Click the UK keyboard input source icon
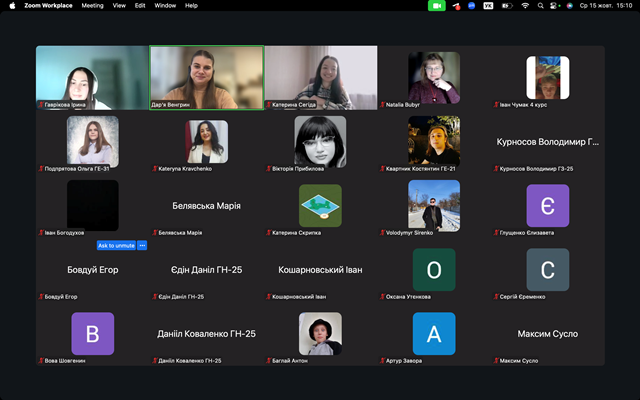 (x=488, y=5)
